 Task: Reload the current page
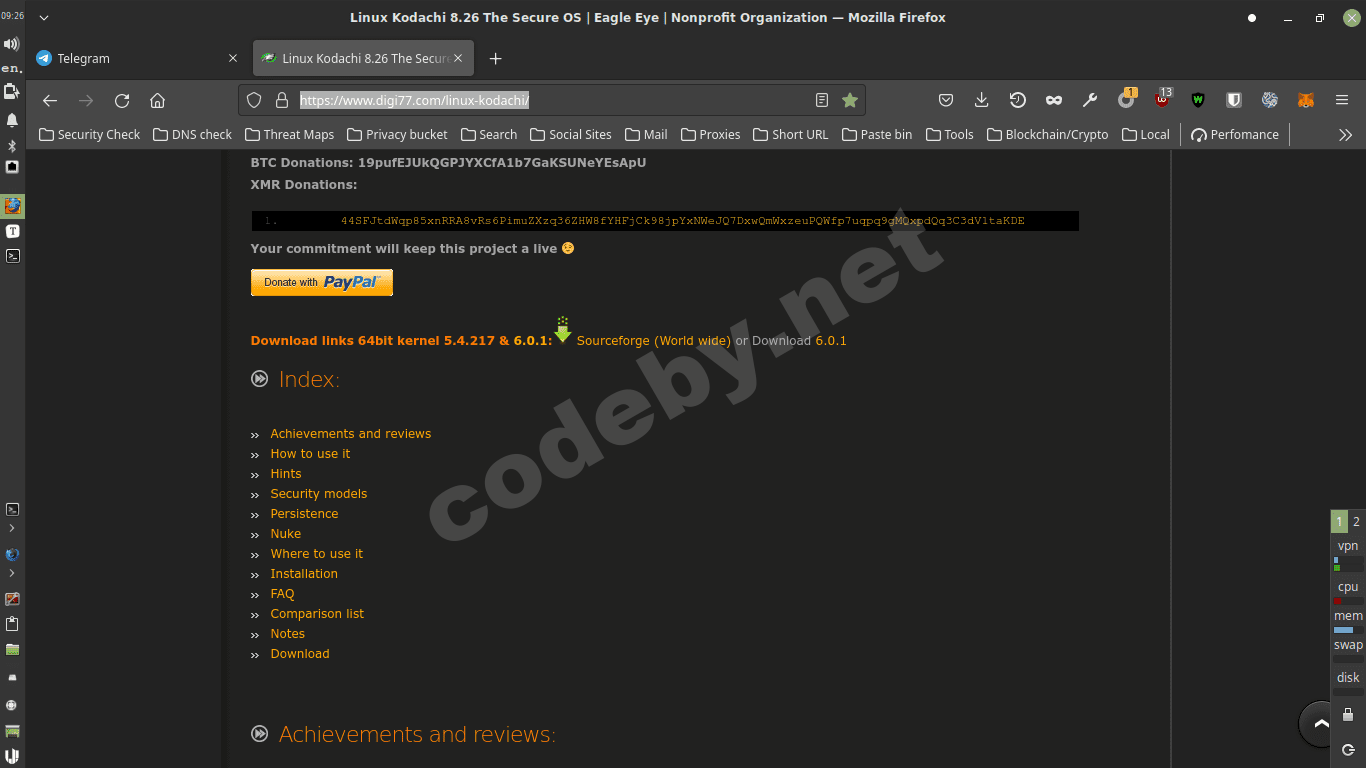pos(122,100)
